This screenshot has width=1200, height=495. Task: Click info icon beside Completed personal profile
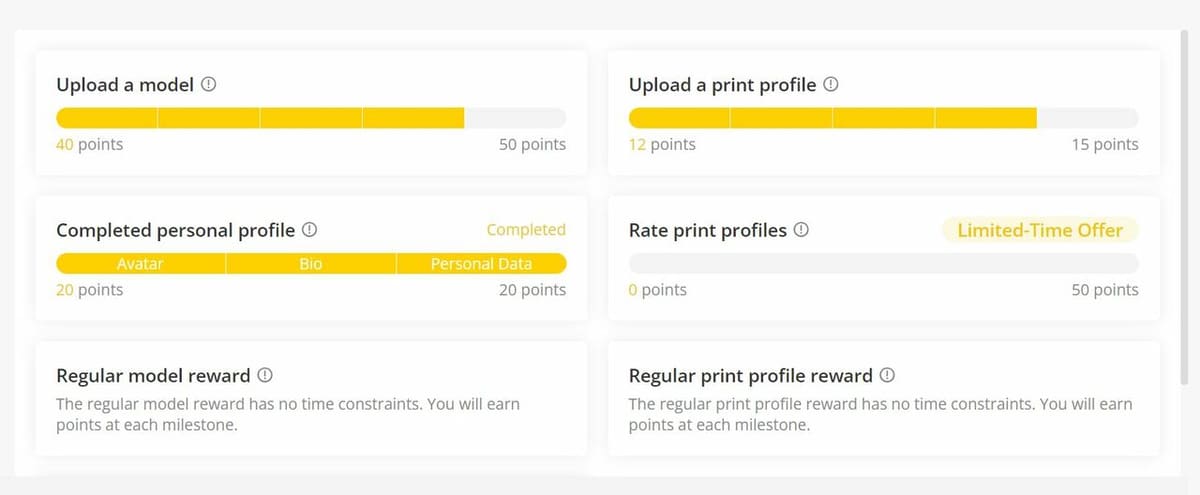[310, 230]
